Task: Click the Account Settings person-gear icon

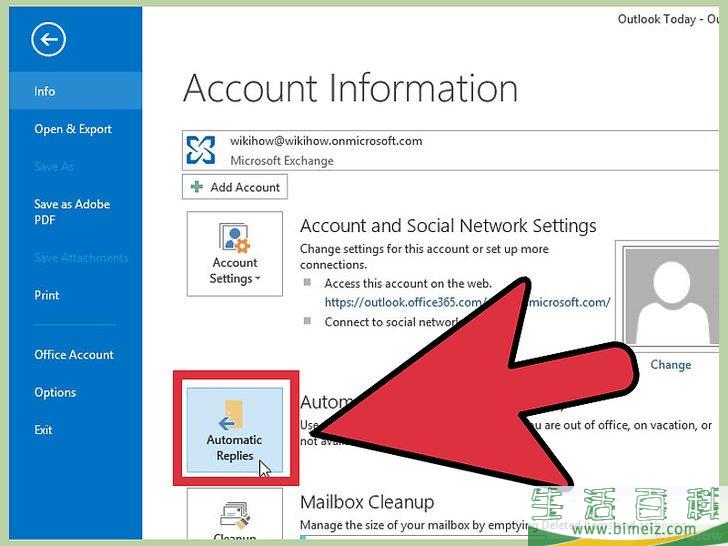Action: click(234, 238)
